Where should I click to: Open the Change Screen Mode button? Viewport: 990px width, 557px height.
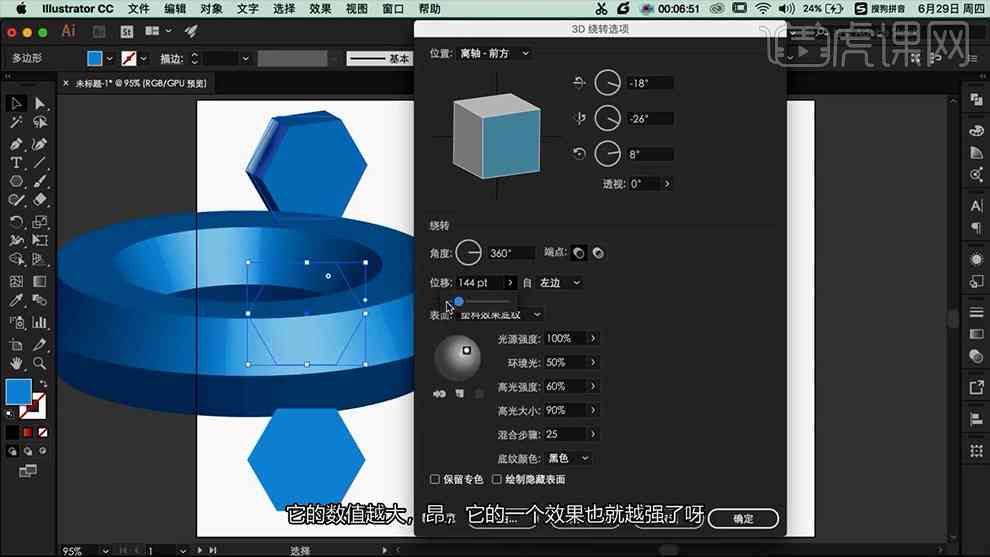coord(28,471)
